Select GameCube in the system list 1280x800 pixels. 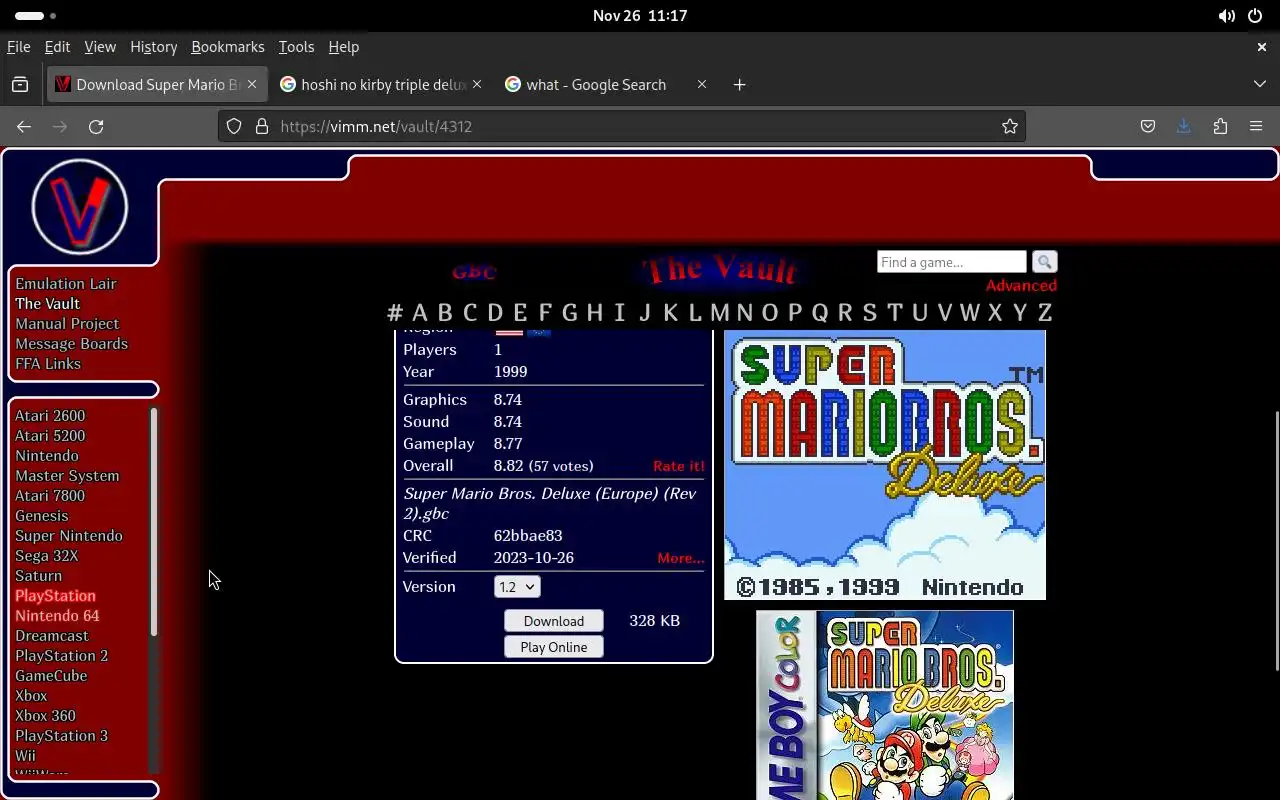coord(51,676)
